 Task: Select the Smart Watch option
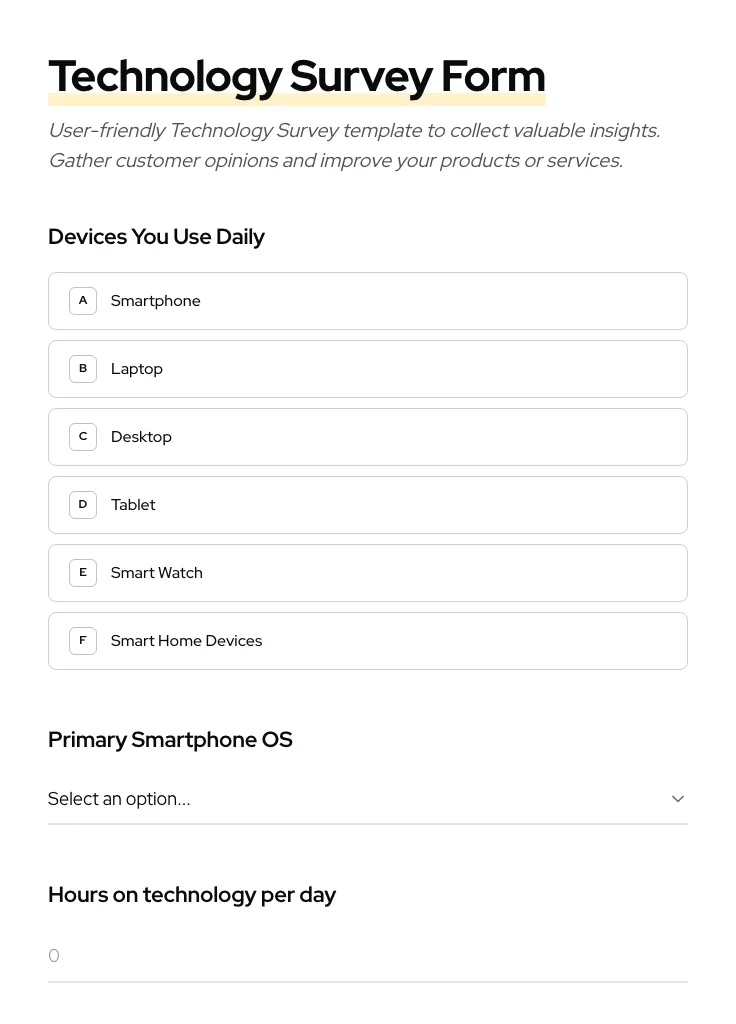368,572
